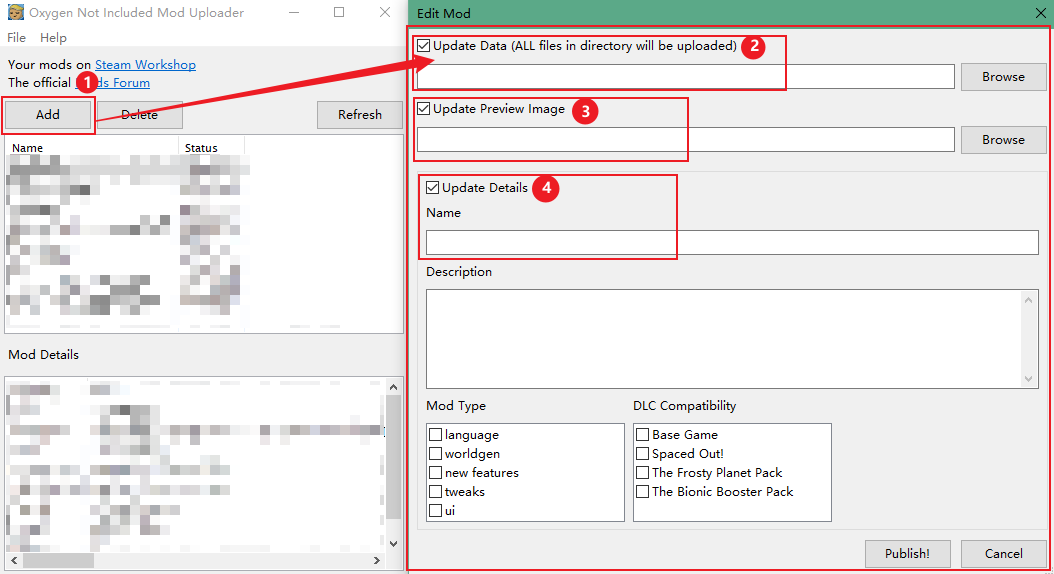Select Spaced Out! DLC compatibility

tap(643, 454)
